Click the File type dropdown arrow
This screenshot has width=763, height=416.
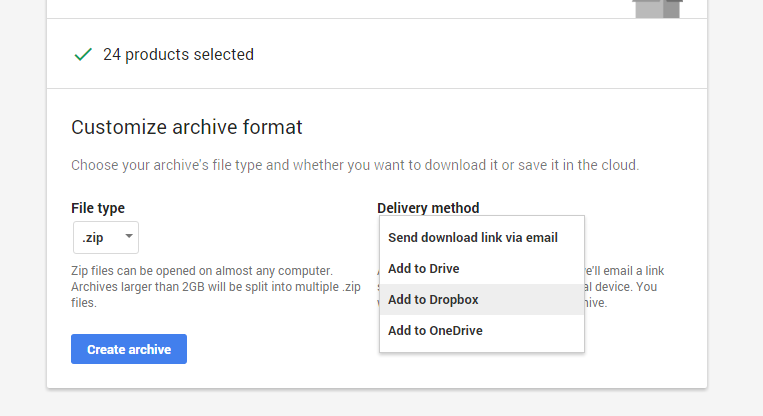pos(128,237)
